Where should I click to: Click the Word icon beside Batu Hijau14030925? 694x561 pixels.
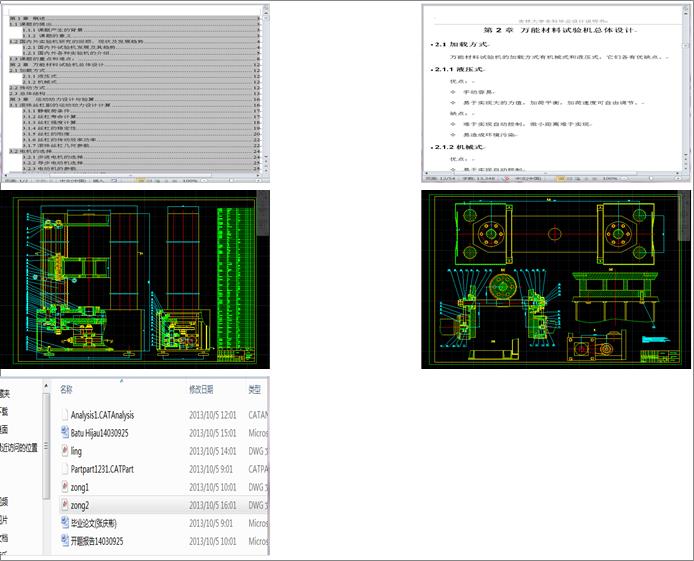tap(65, 433)
